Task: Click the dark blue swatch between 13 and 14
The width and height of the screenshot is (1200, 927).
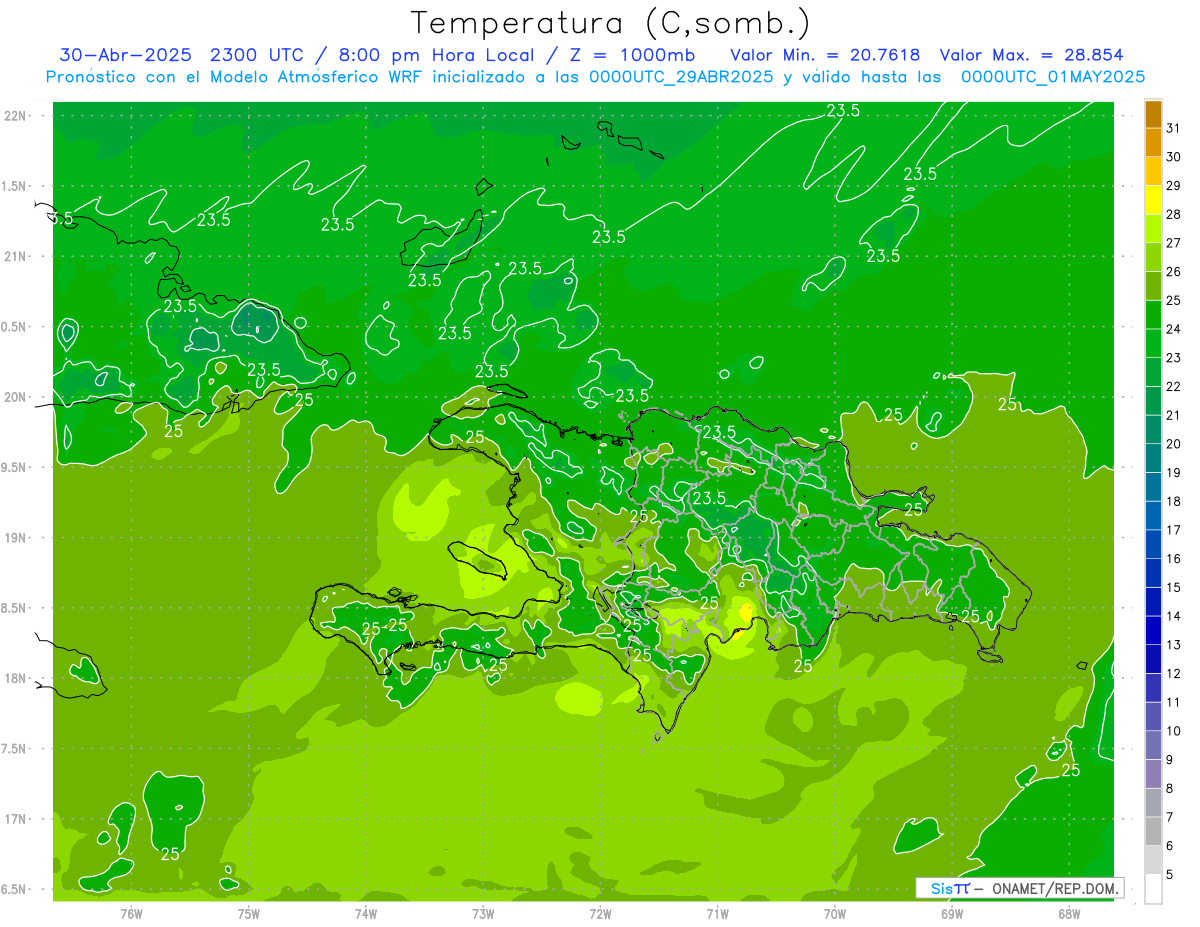Action: click(x=1153, y=630)
